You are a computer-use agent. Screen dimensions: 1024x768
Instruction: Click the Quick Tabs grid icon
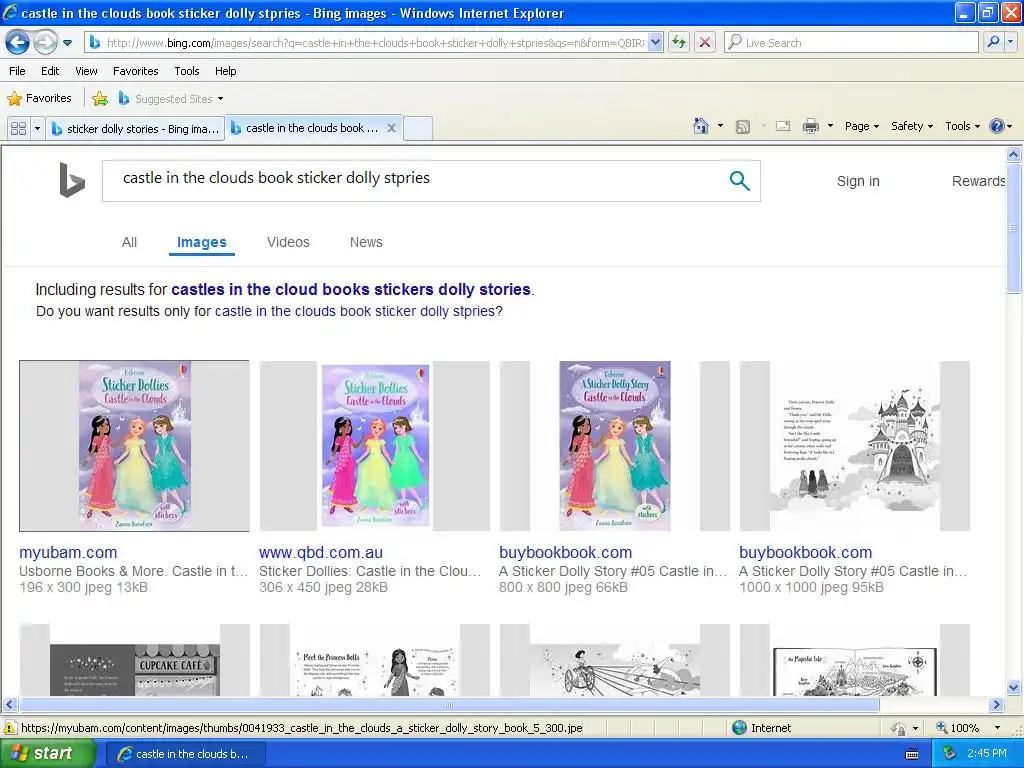pyautogui.click(x=18, y=129)
